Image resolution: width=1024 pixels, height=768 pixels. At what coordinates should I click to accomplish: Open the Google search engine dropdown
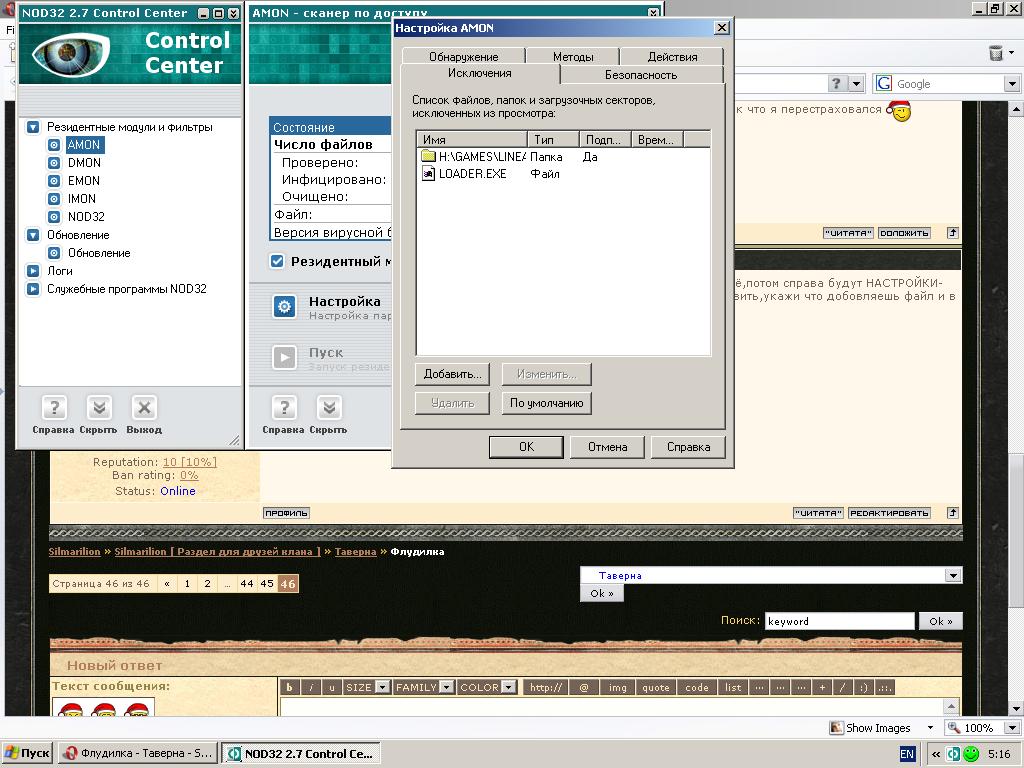tap(1012, 84)
